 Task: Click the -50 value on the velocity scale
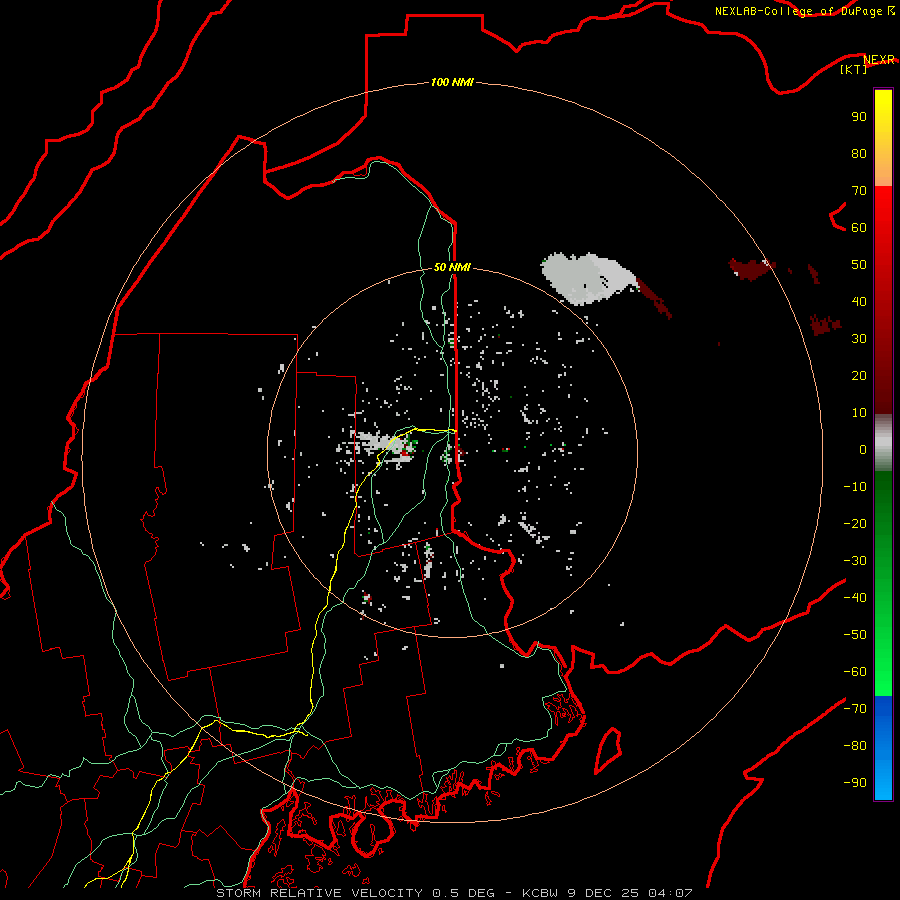(x=855, y=635)
